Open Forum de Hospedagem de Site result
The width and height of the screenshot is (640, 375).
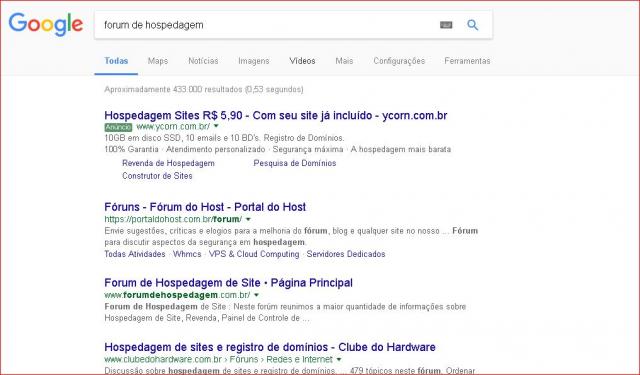(x=229, y=283)
